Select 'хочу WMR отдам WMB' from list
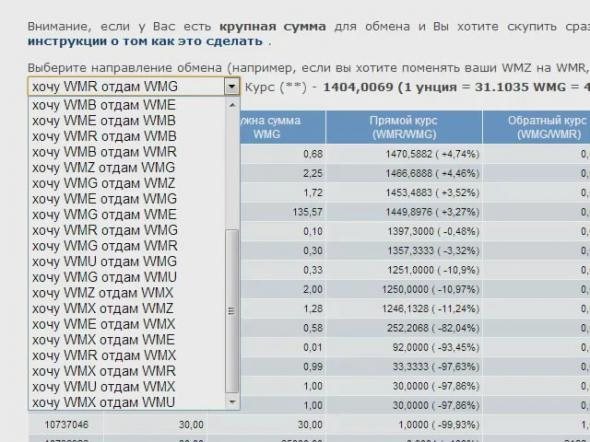 tap(127, 136)
